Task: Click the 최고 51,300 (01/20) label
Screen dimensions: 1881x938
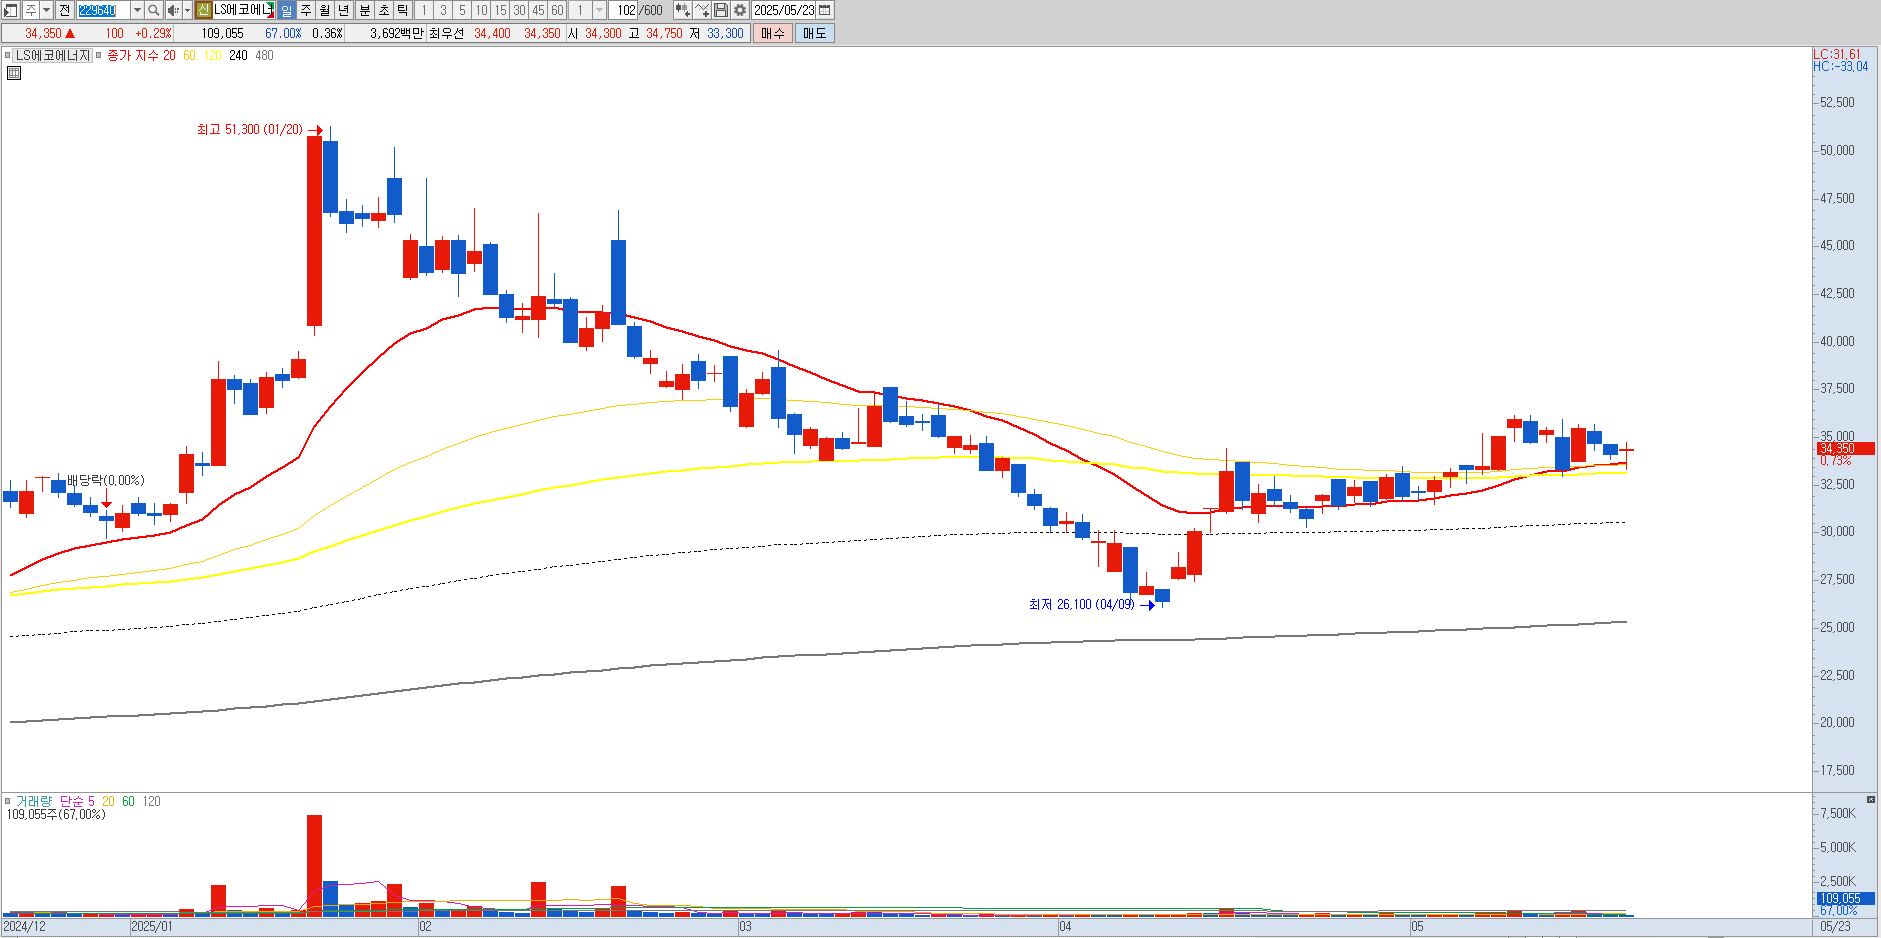Action: tap(250, 129)
